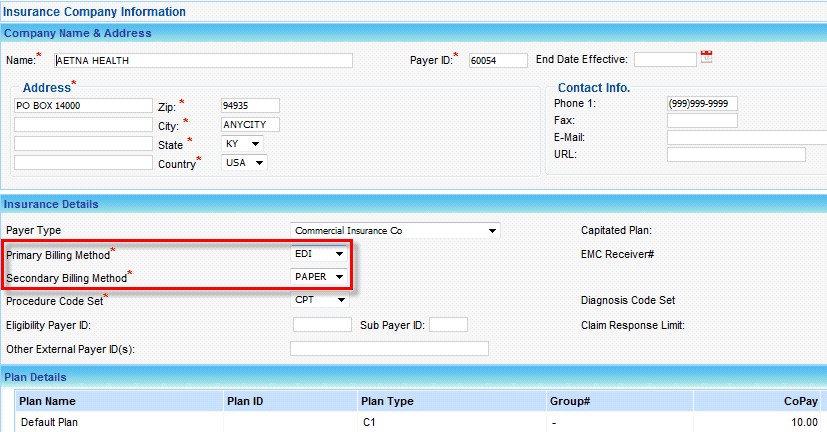Click the Fax number field
Screen dimensions: 827x432
pos(702,120)
